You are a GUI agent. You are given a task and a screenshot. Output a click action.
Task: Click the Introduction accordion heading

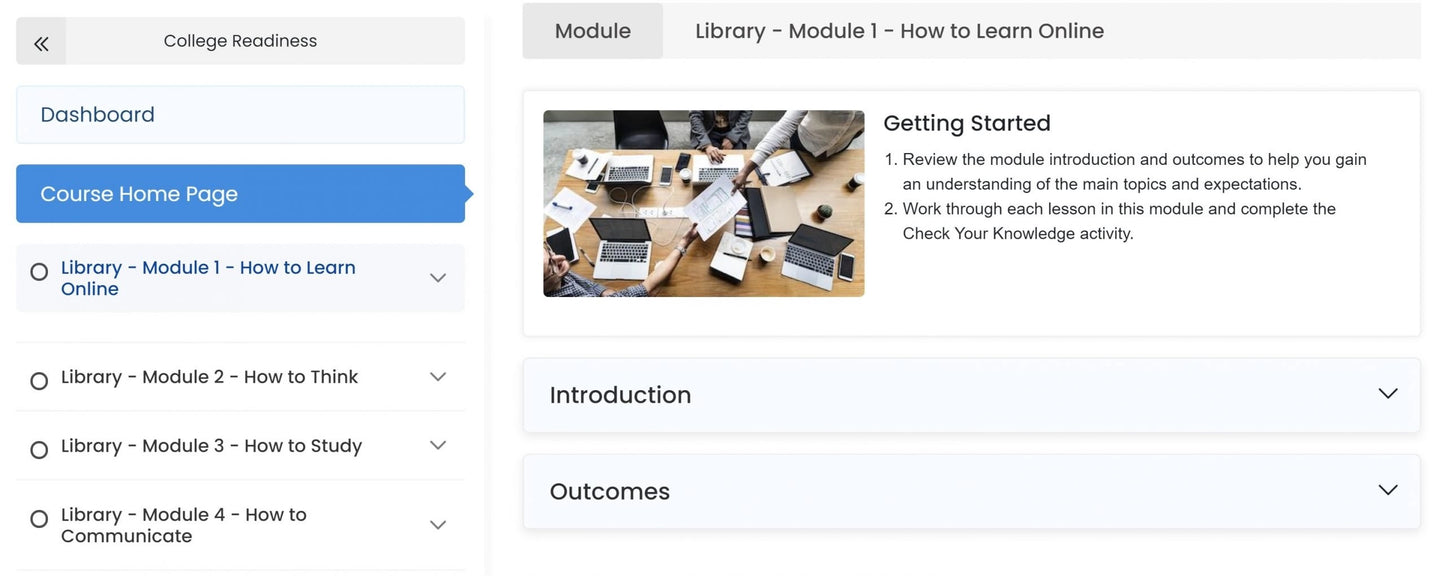pyautogui.click(x=620, y=395)
